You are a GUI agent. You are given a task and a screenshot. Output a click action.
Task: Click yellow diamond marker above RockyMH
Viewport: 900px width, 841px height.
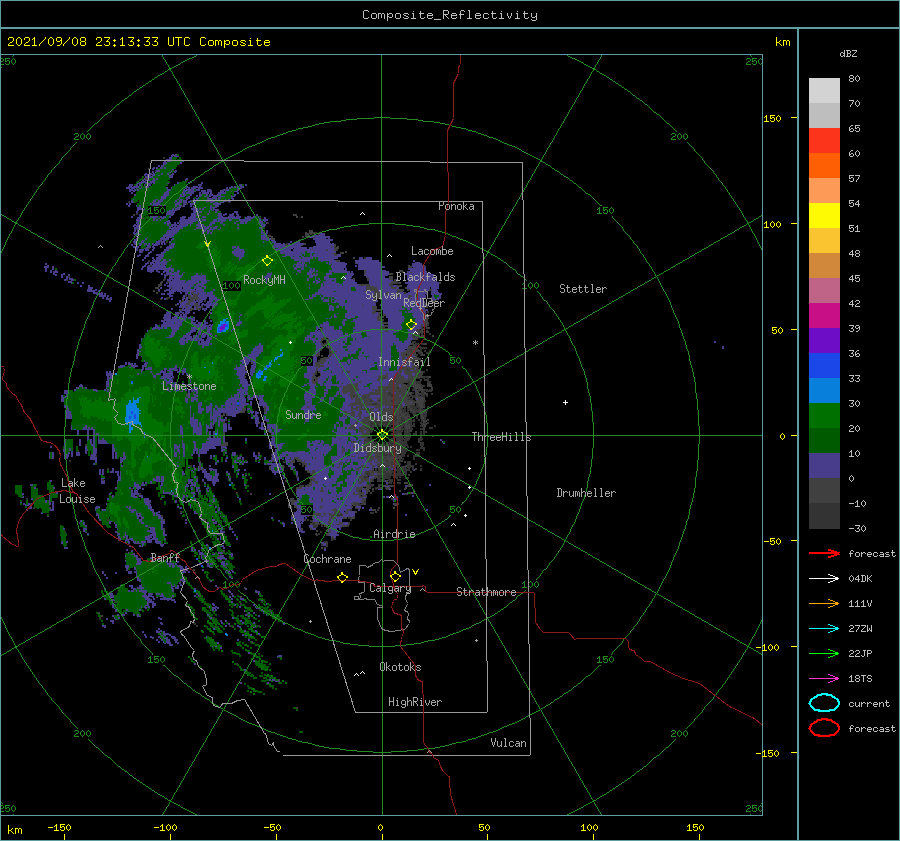(x=267, y=261)
